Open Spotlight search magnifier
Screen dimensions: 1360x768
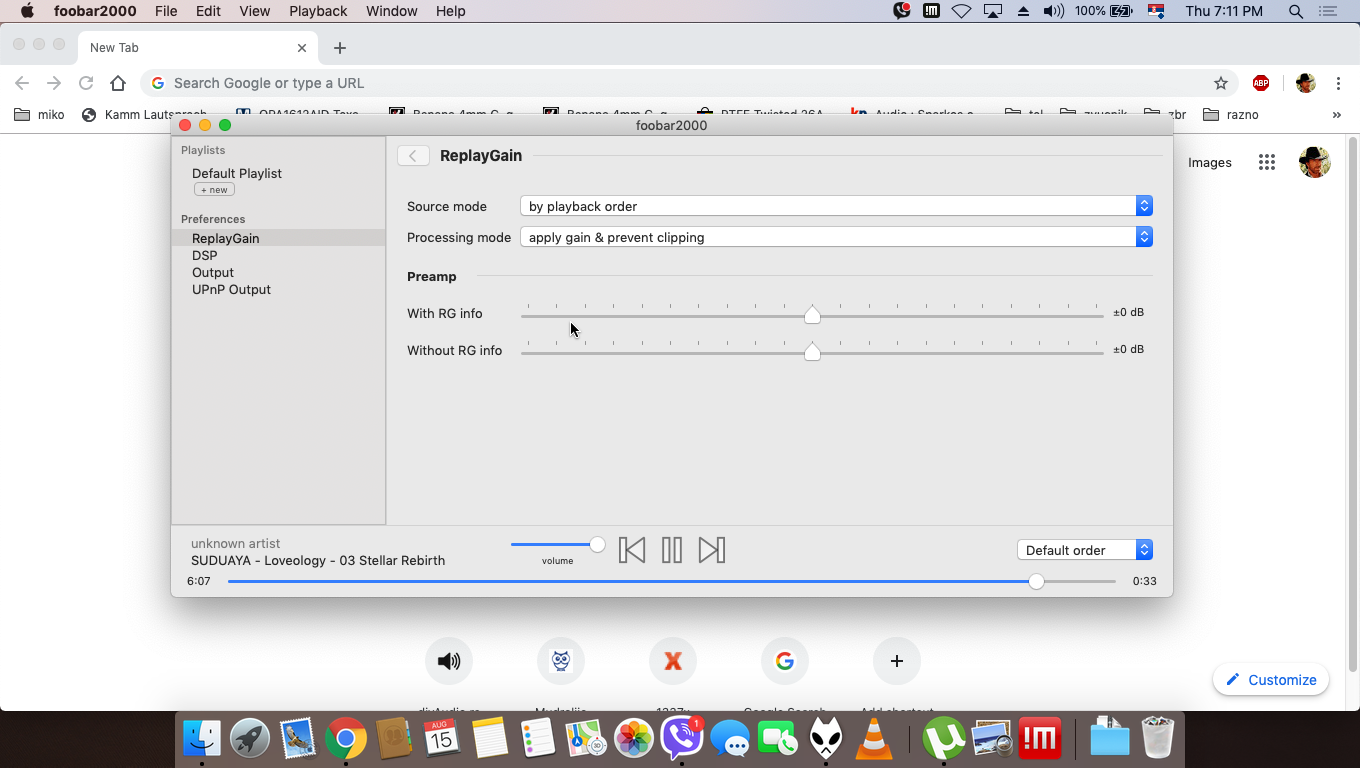click(1296, 11)
